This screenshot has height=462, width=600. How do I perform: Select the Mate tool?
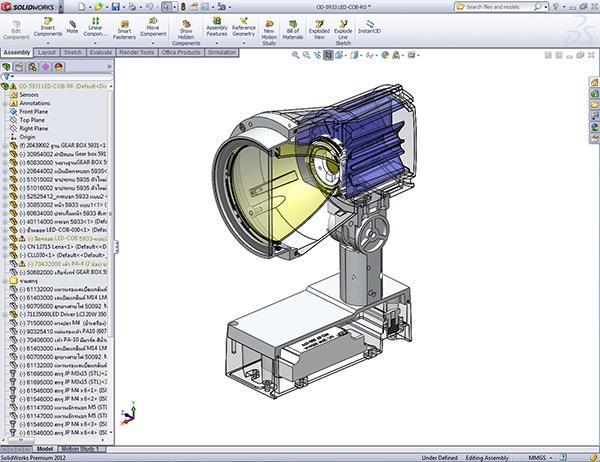click(72, 27)
